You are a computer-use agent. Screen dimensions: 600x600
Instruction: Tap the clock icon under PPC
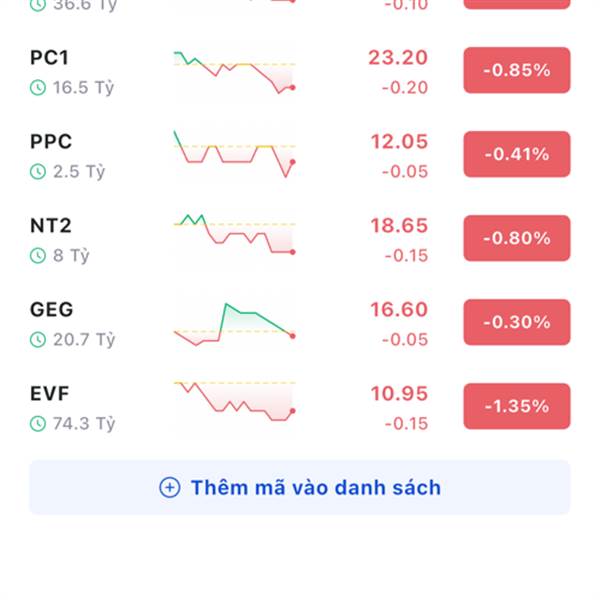(38, 171)
